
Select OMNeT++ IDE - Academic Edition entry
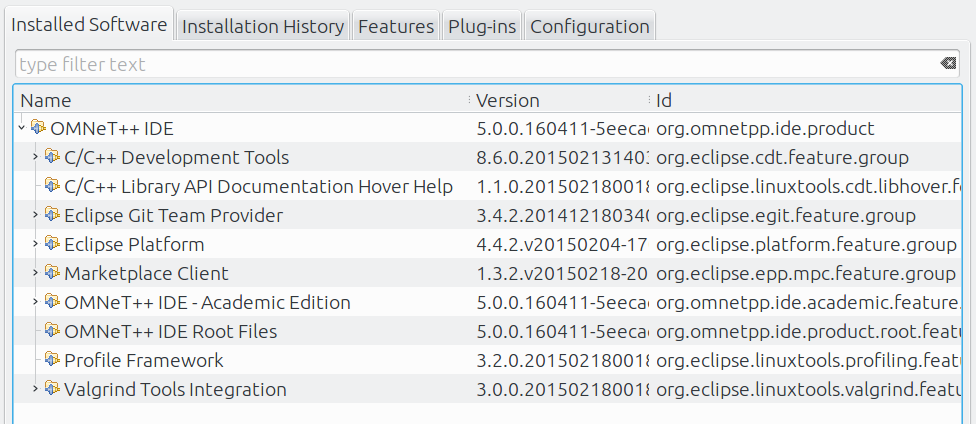tap(207, 303)
